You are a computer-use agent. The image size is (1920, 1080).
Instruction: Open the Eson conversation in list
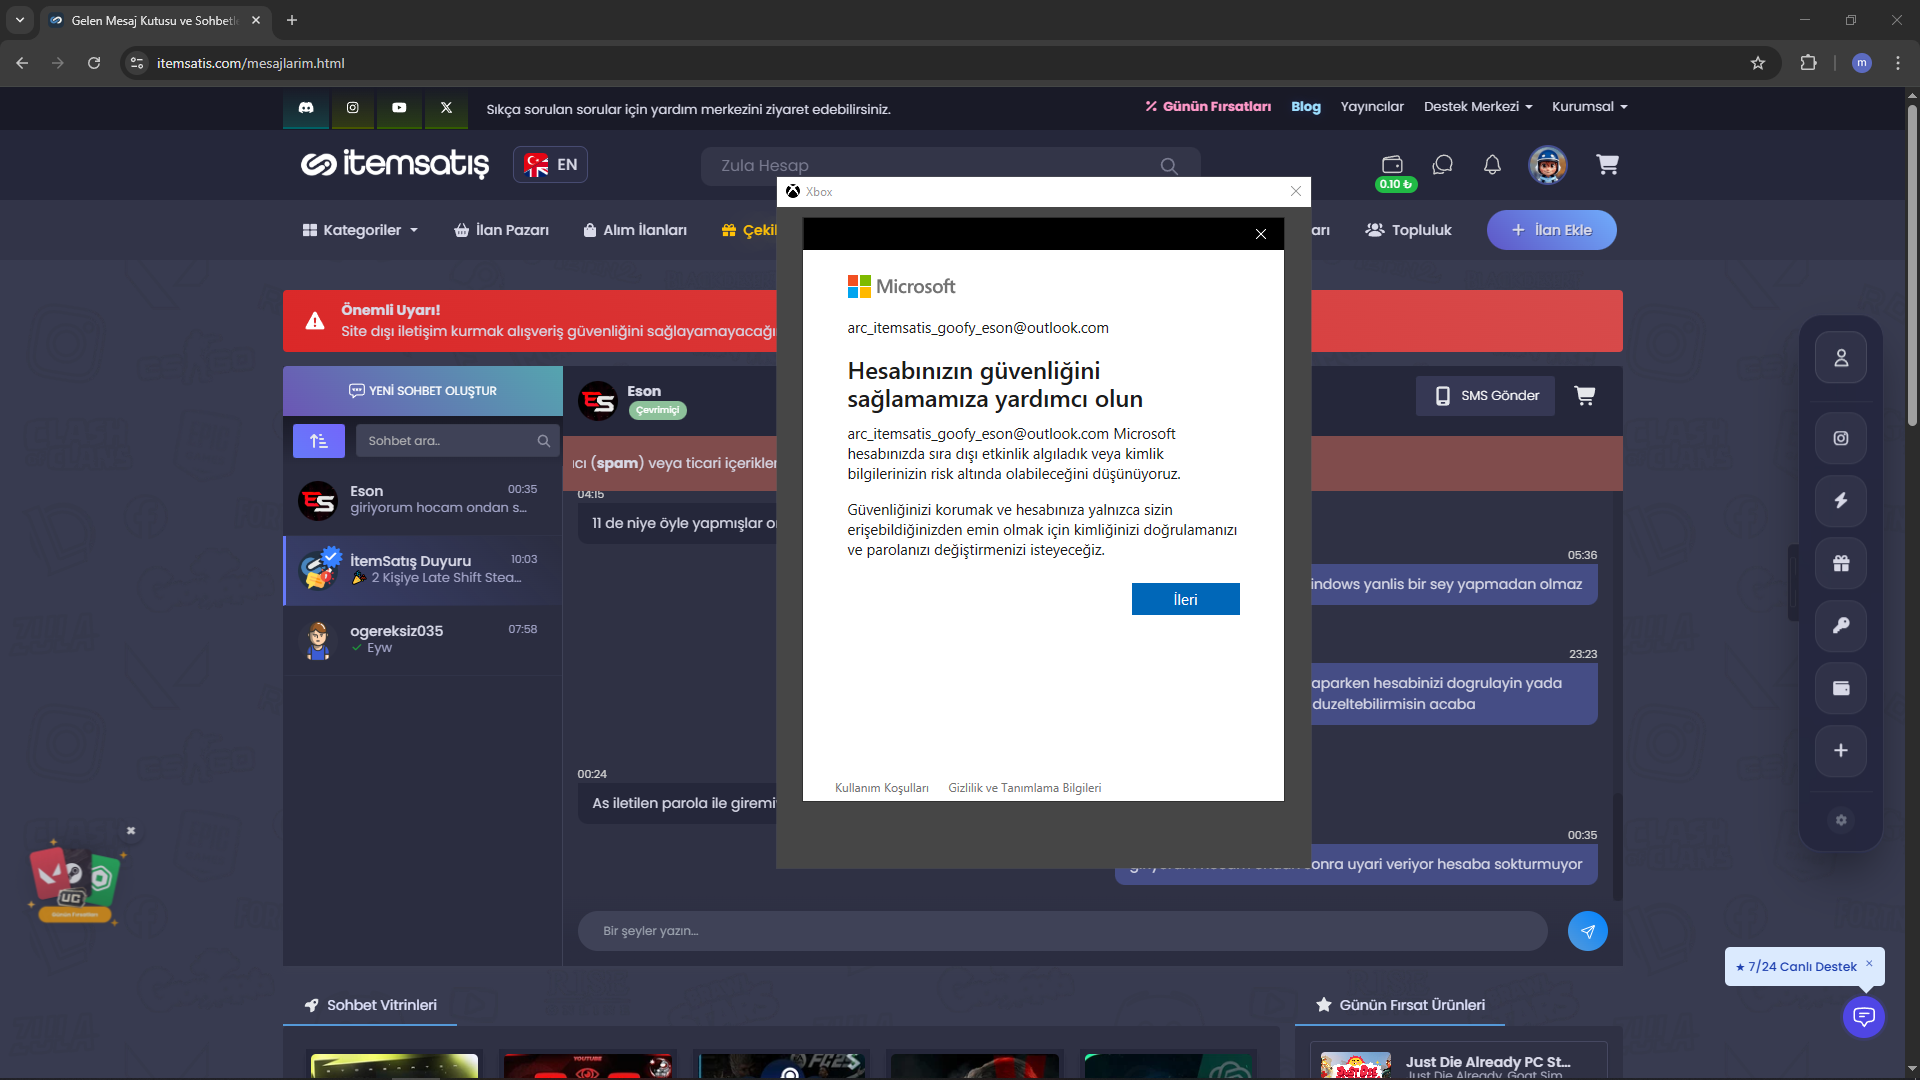[x=423, y=501]
